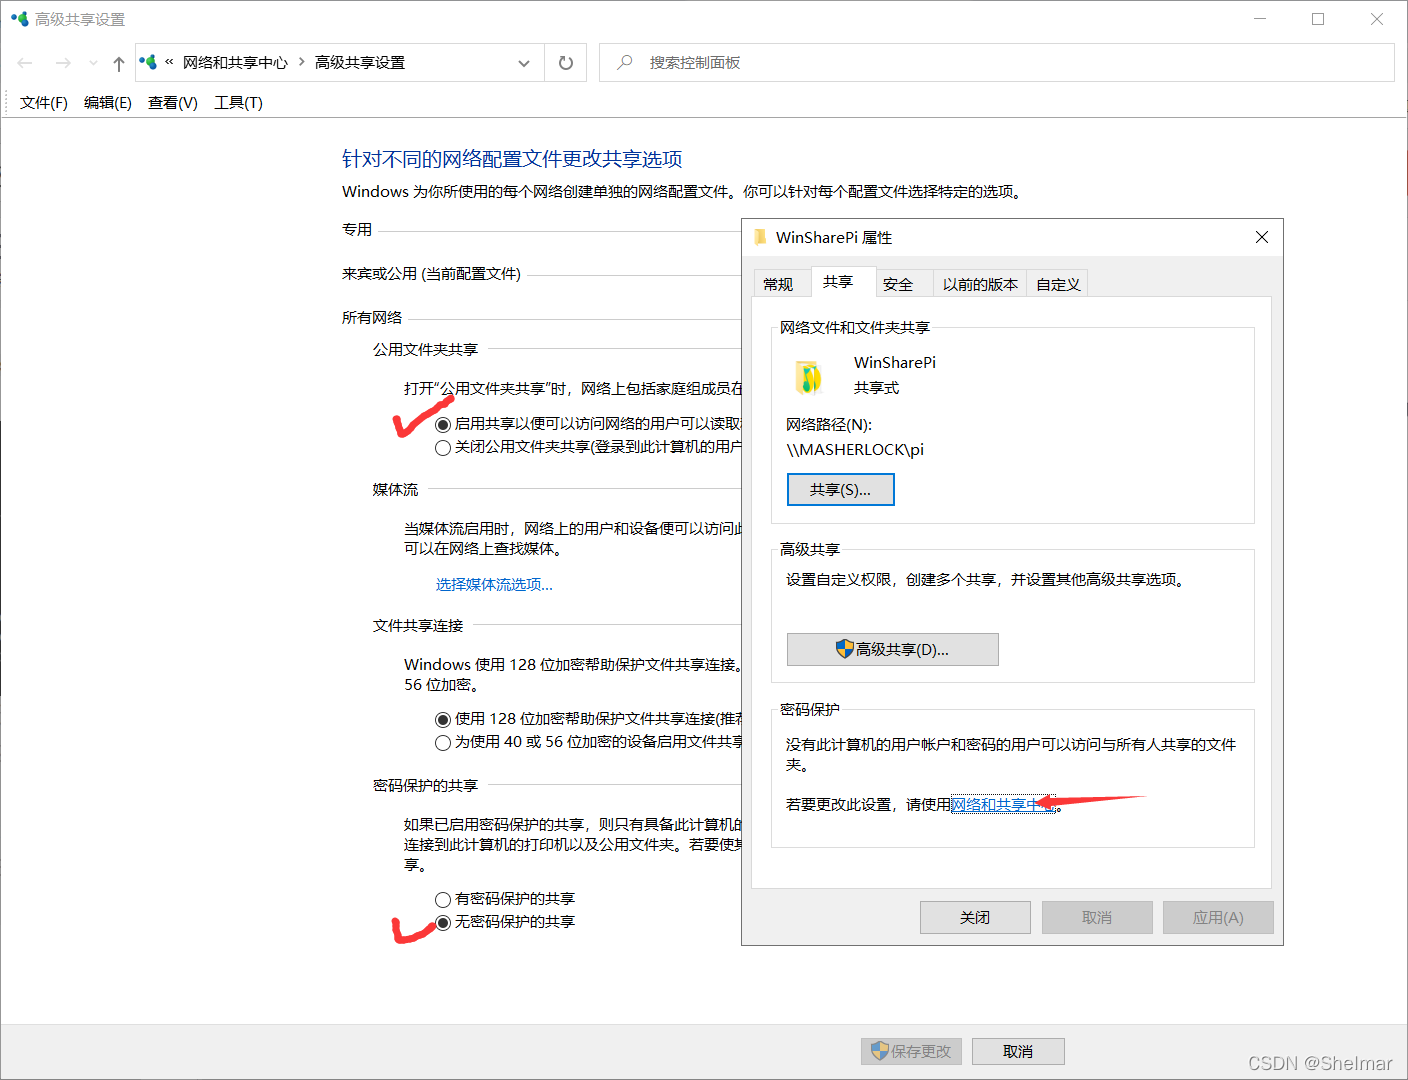Maximize the 高级共享设置 window
1408x1080 pixels.
1318,19
